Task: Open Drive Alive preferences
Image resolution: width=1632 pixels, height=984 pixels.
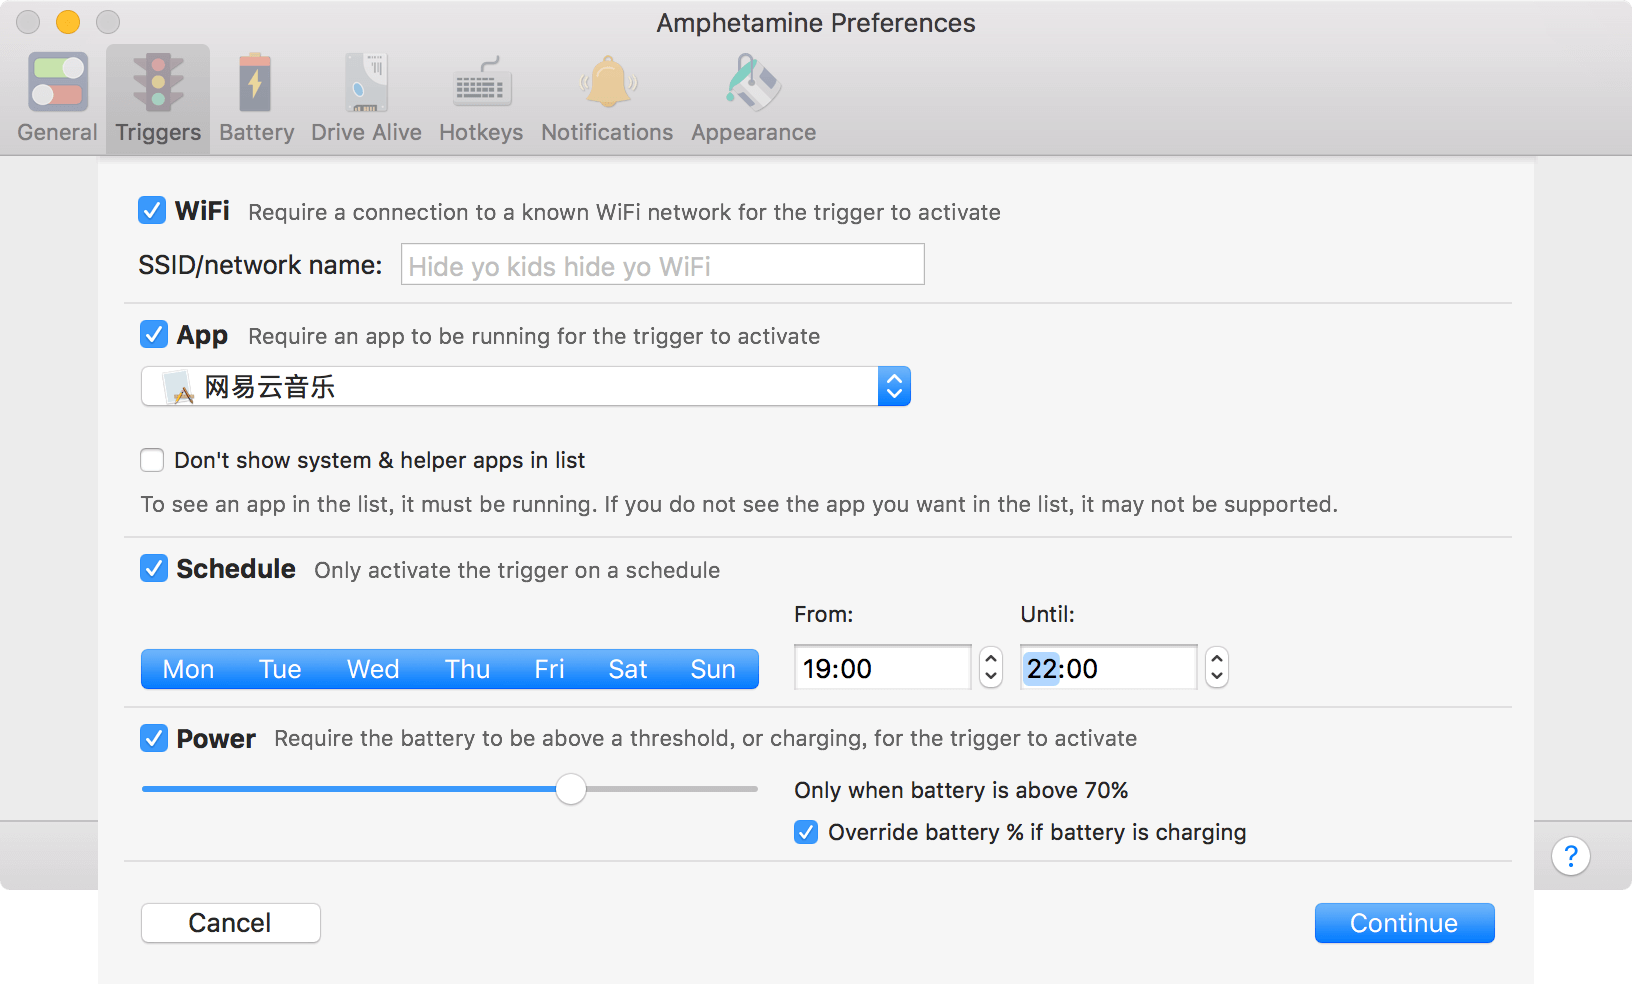Action: 366,82
